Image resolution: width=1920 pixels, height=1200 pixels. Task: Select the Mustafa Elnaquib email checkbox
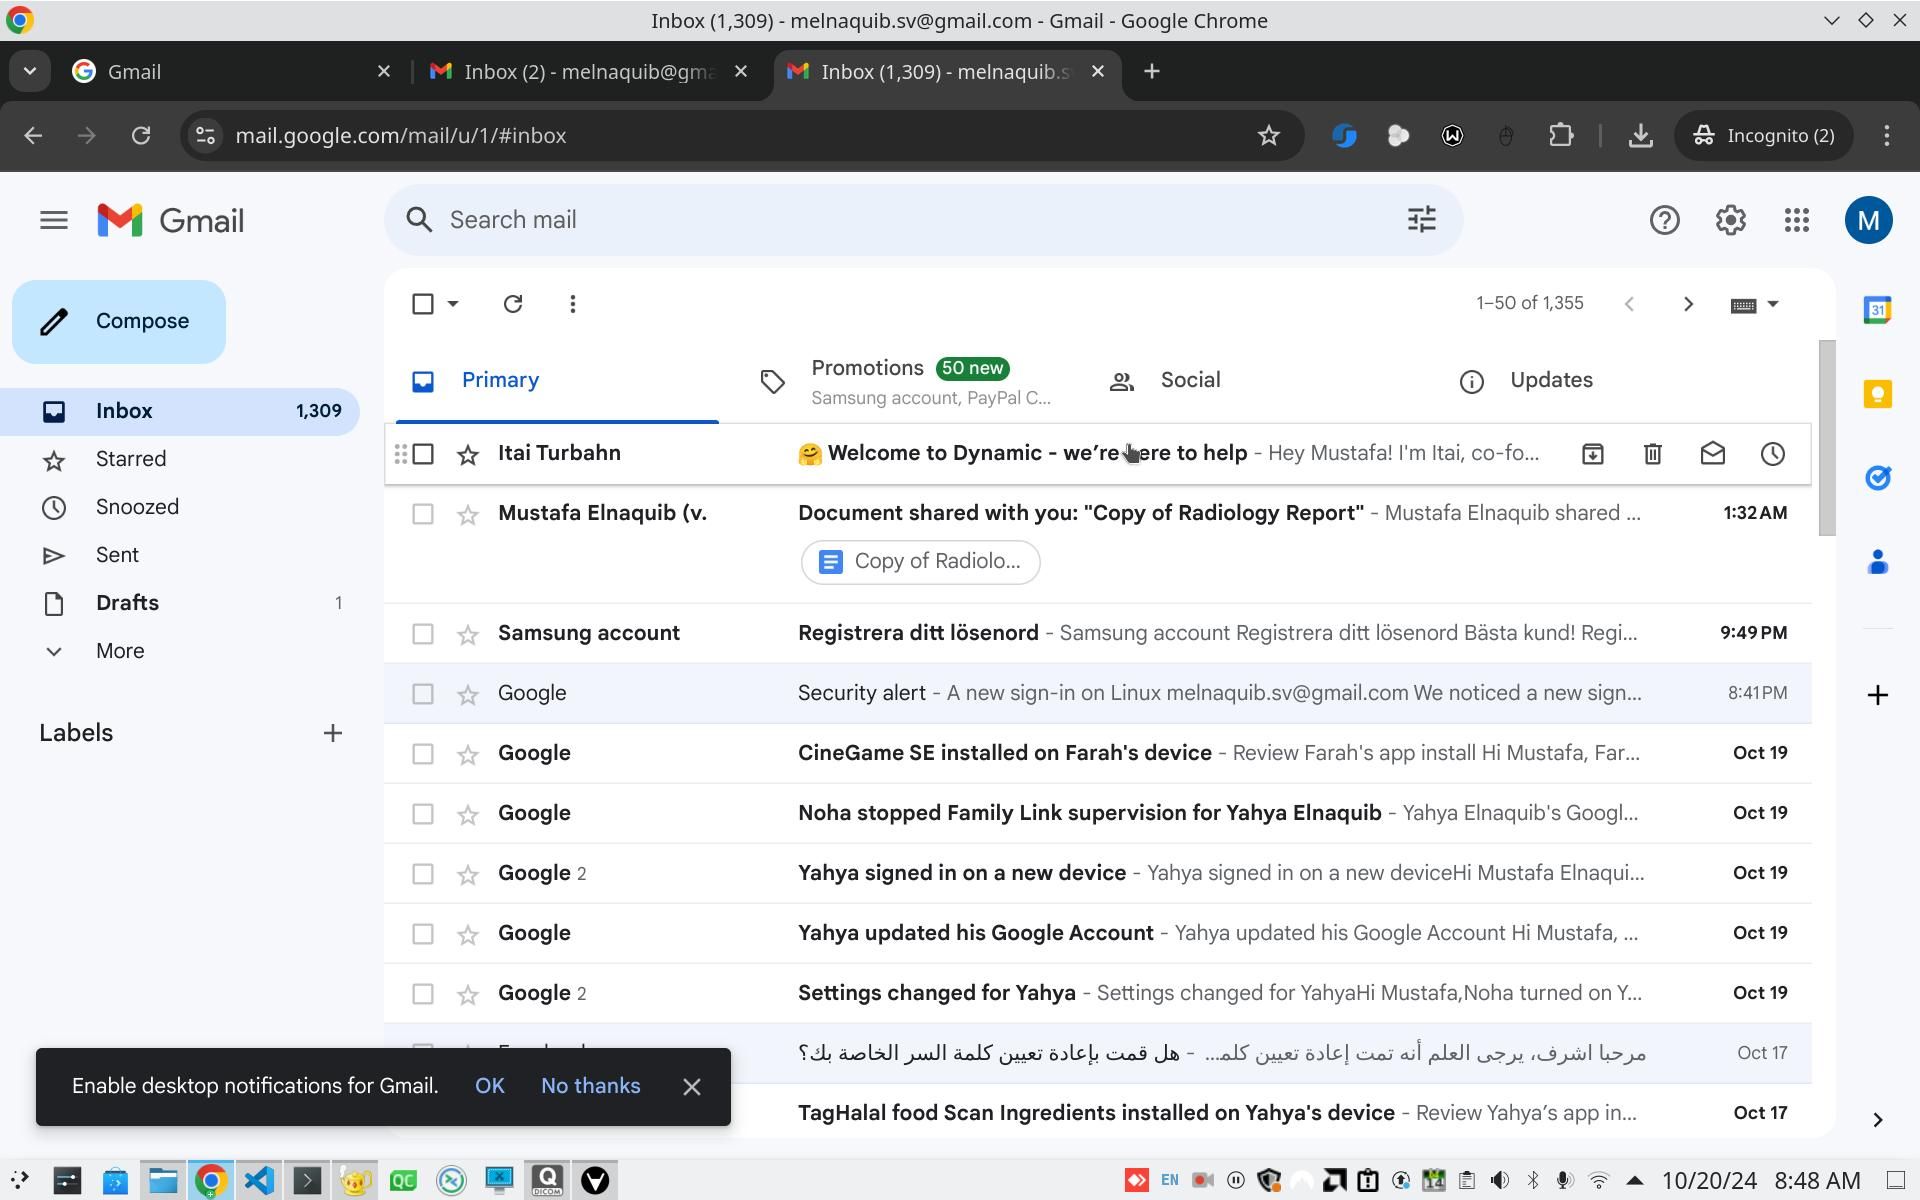pyautogui.click(x=423, y=514)
